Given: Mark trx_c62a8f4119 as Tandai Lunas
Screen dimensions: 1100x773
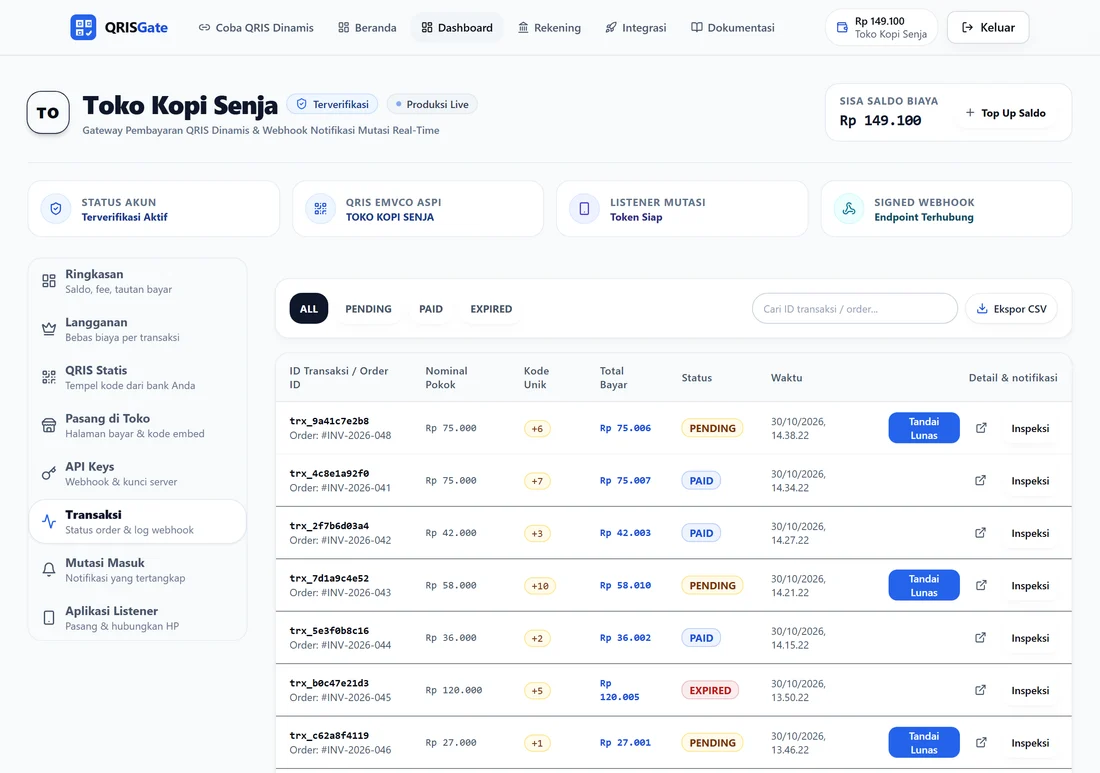Looking at the screenshot, I should click(x=924, y=742).
